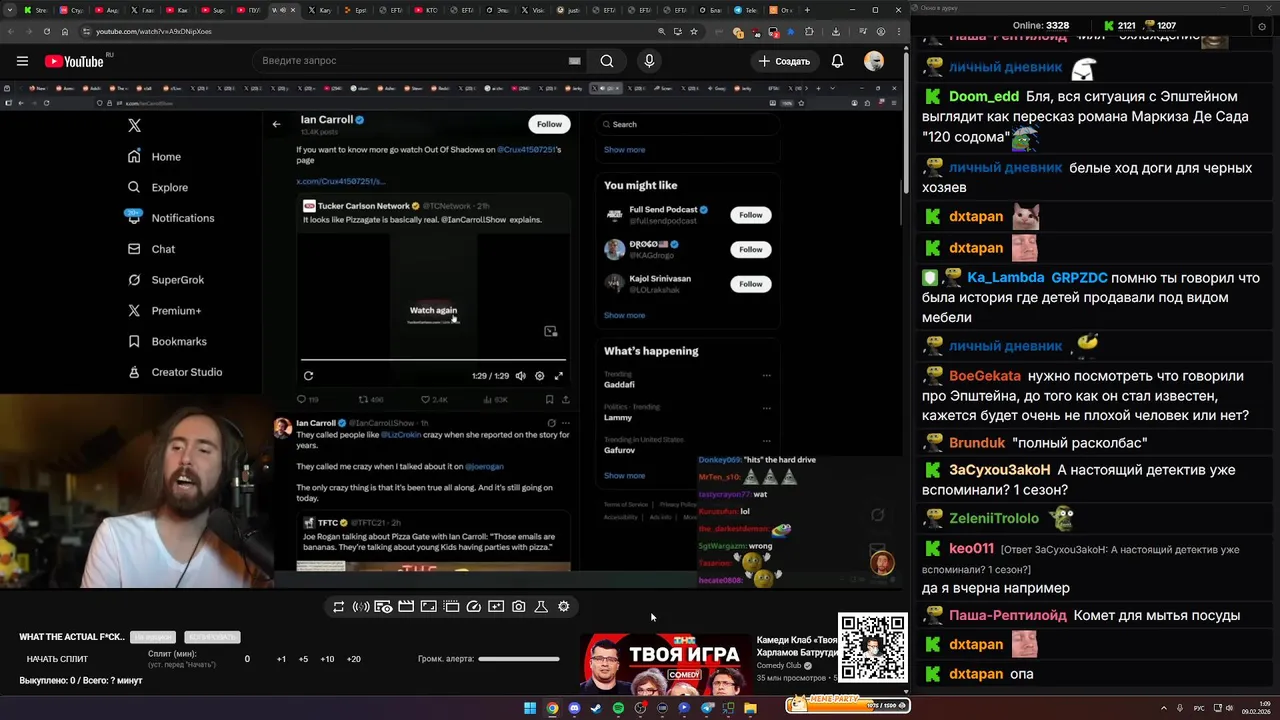Open the on-screen keyboard icon in search box
1280x720 pixels.
(x=574, y=61)
